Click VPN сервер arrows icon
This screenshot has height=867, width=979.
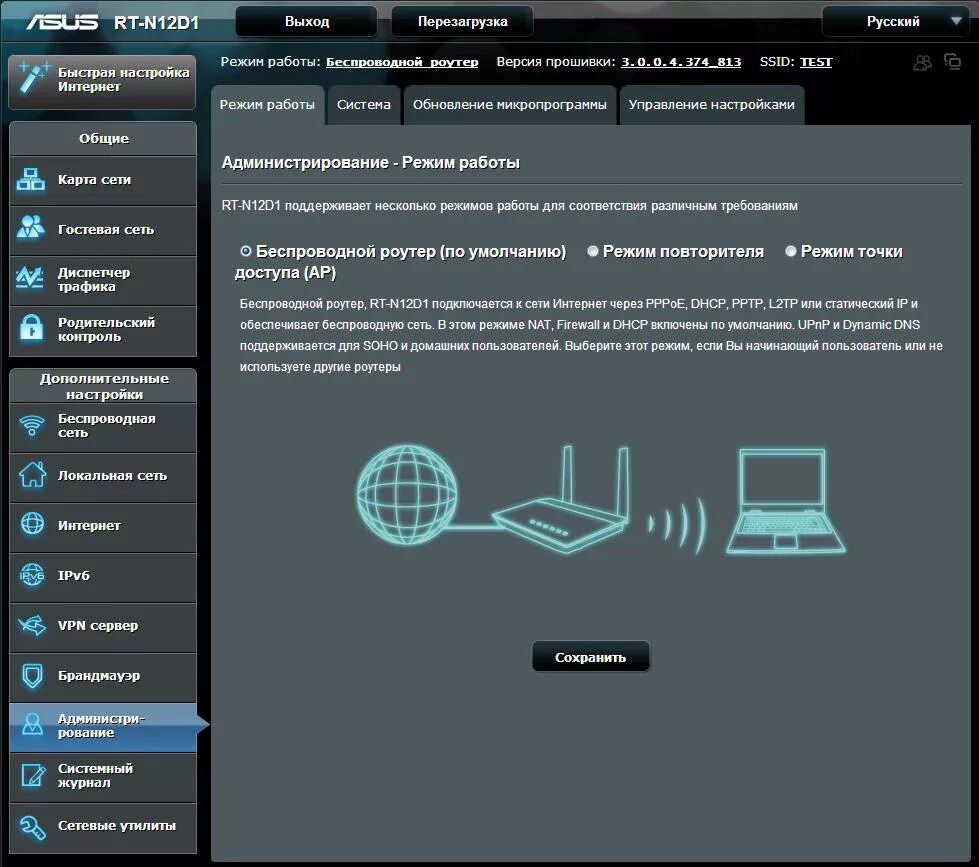pos(32,624)
